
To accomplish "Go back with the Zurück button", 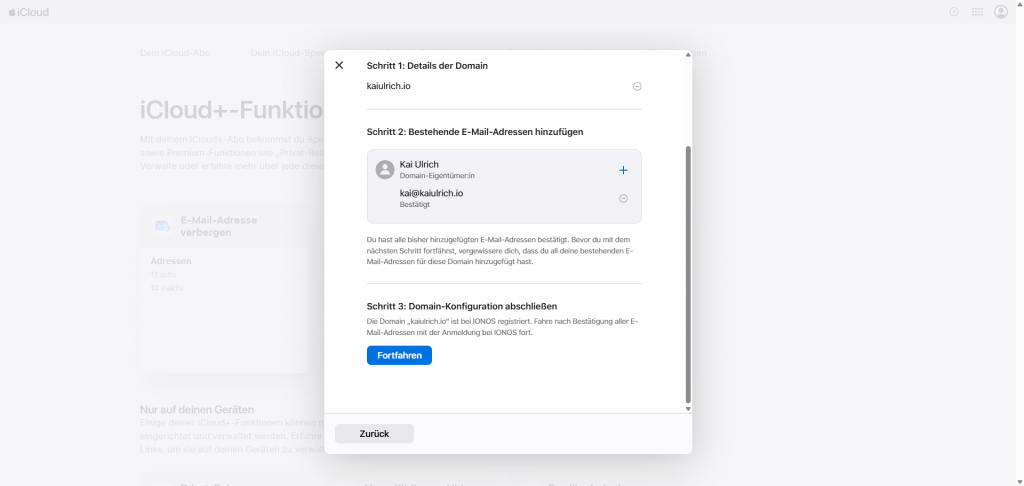I will coord(374,434).
